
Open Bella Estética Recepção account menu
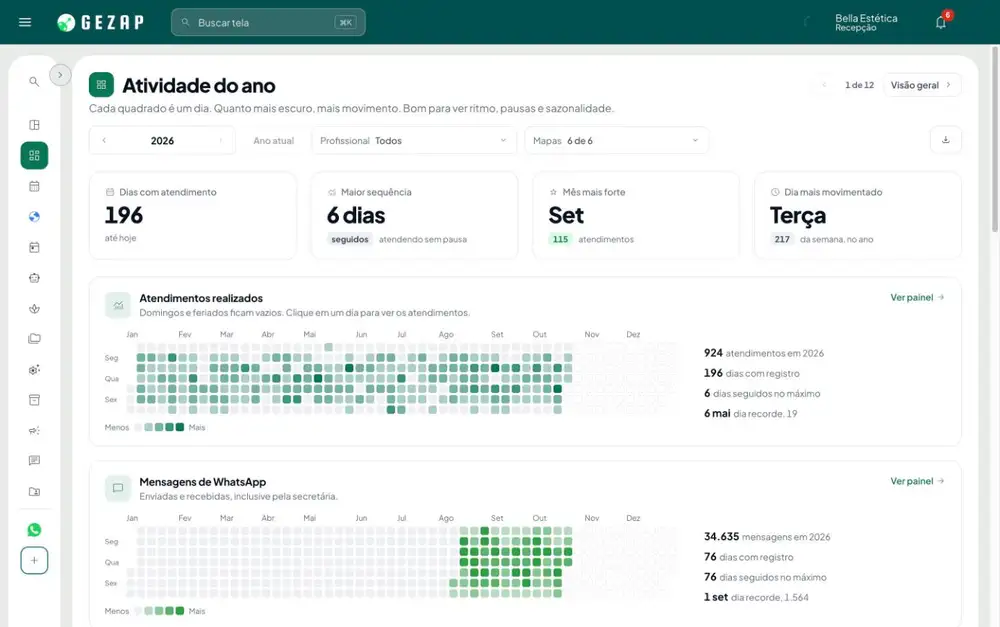866,22
